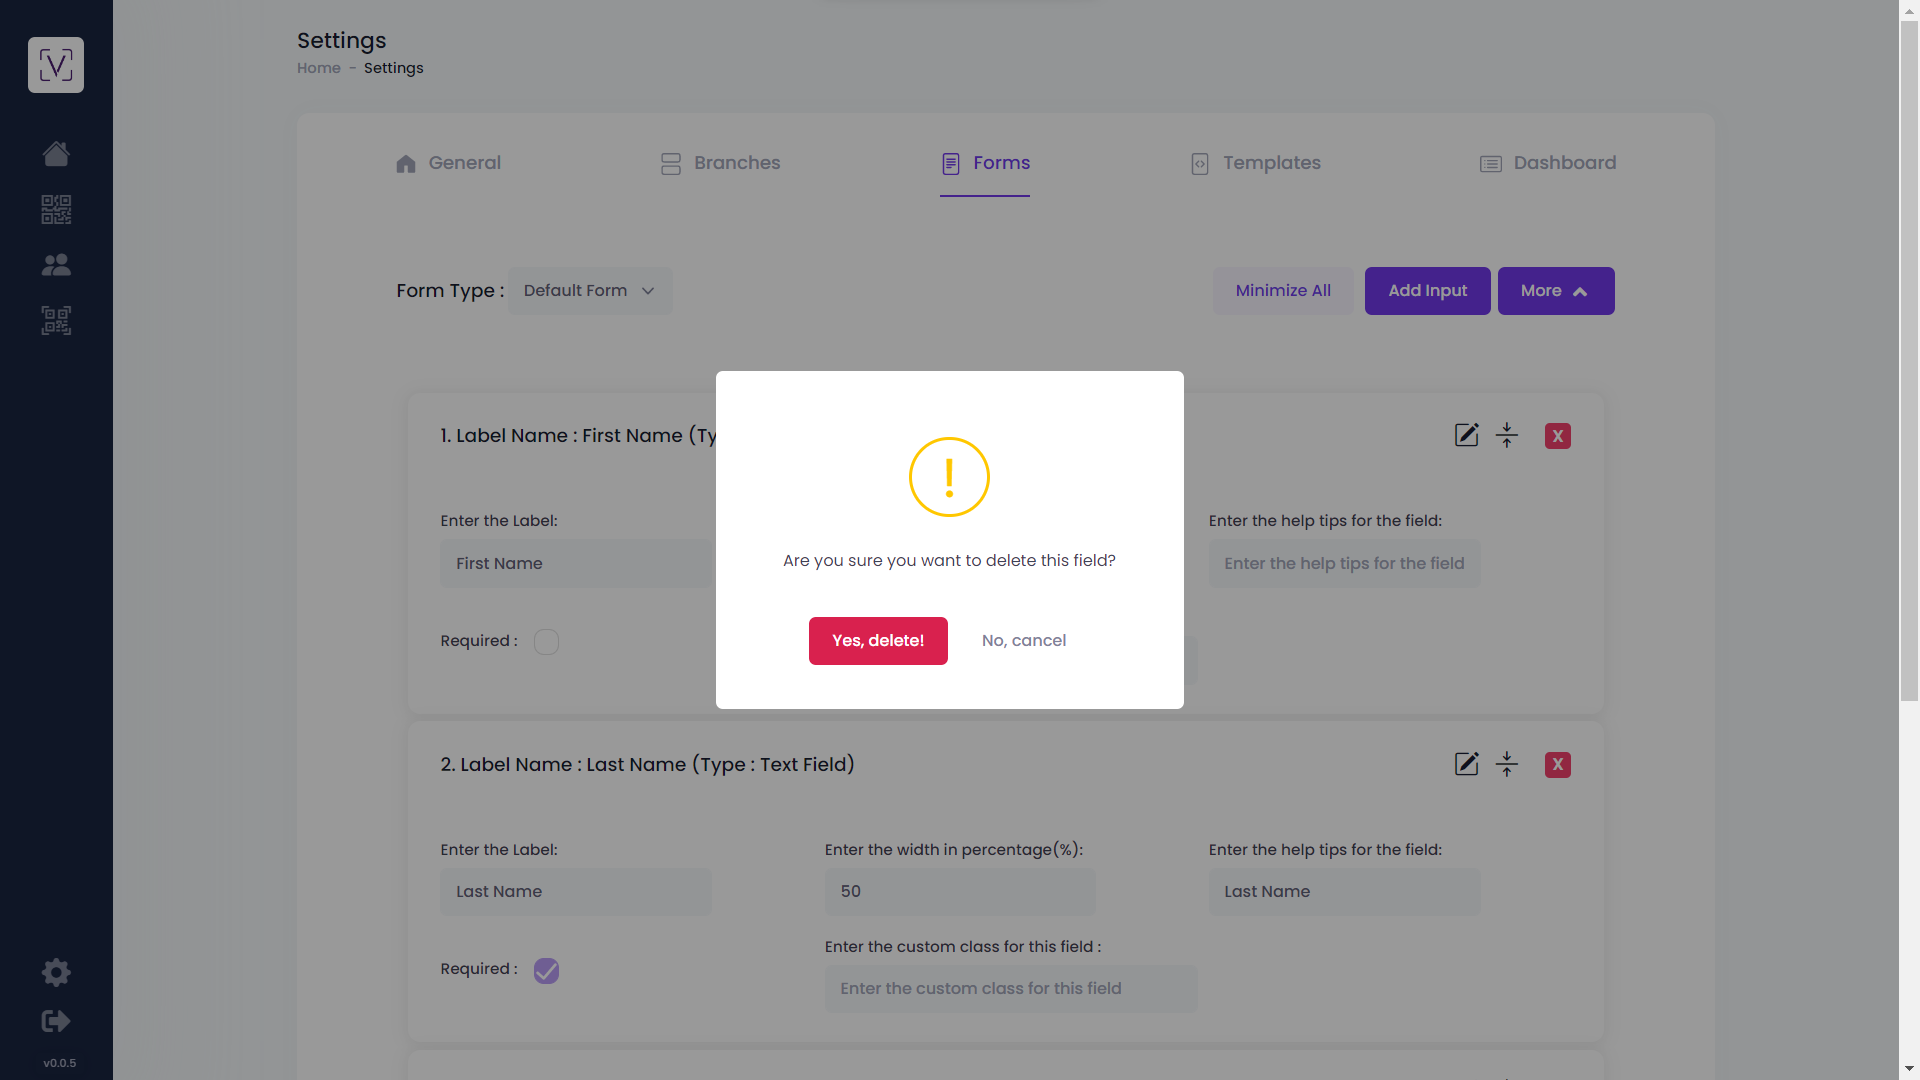The width and height of the screenshot is (1920, 1080).
Task: Open the QR scanner icon in sidebar
Action: (56, 320)
